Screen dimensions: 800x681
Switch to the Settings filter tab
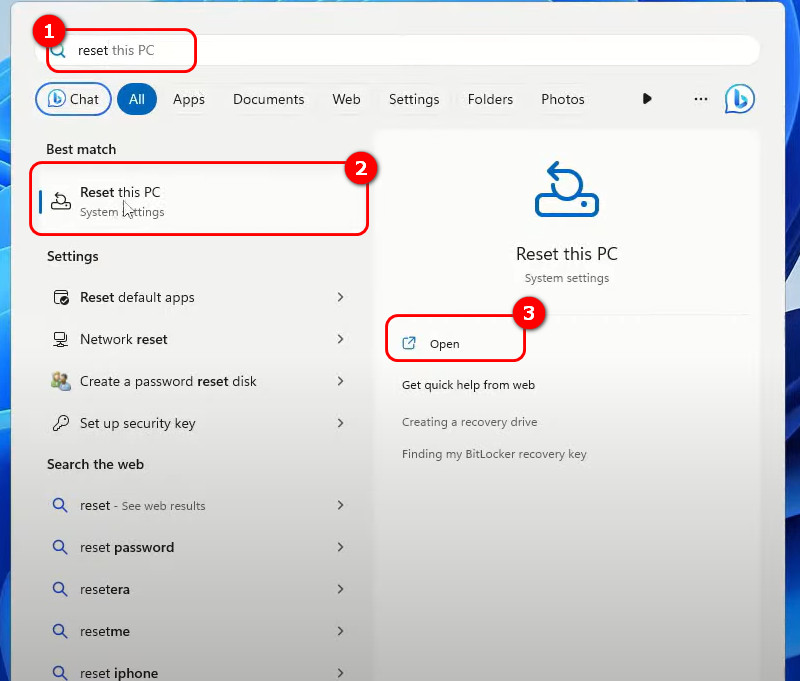[x=414, y=99]
